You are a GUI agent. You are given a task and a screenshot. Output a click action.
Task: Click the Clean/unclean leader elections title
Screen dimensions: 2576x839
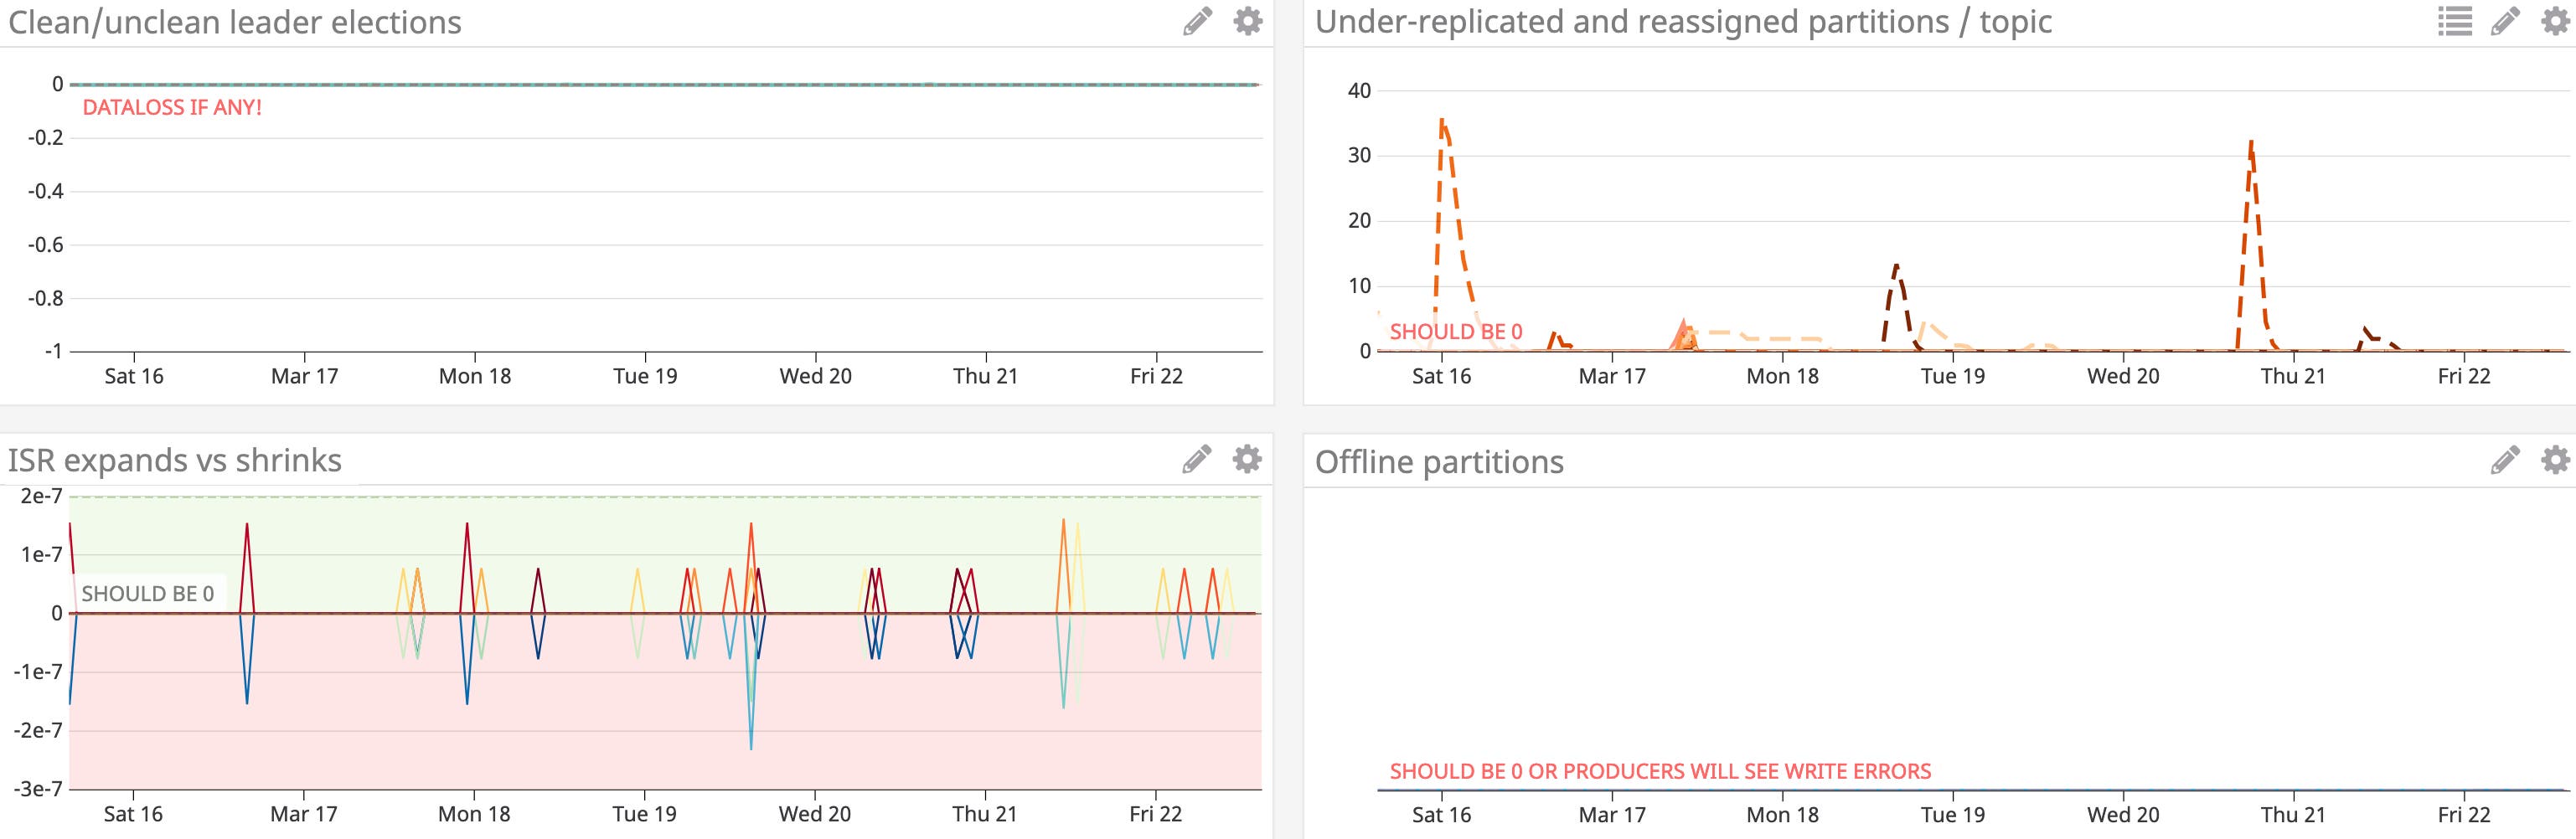click(235, 22)
